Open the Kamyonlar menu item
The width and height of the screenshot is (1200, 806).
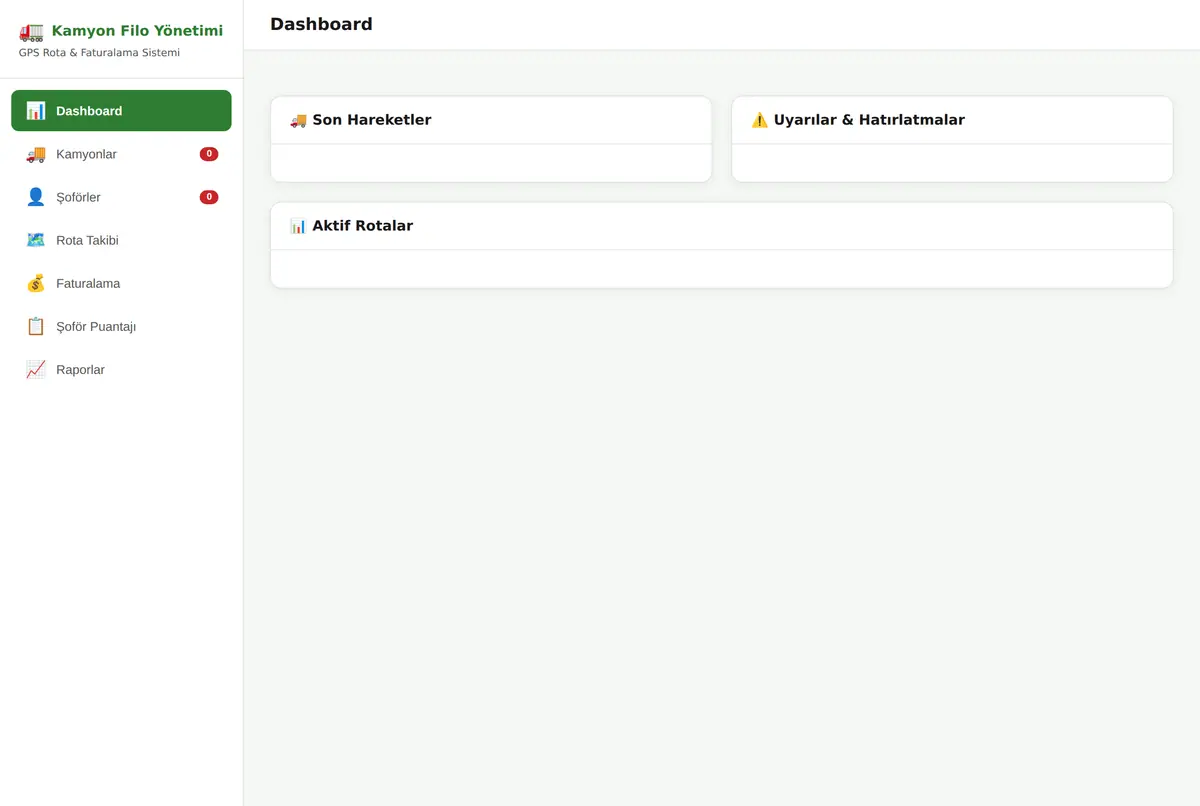point(121,154)
